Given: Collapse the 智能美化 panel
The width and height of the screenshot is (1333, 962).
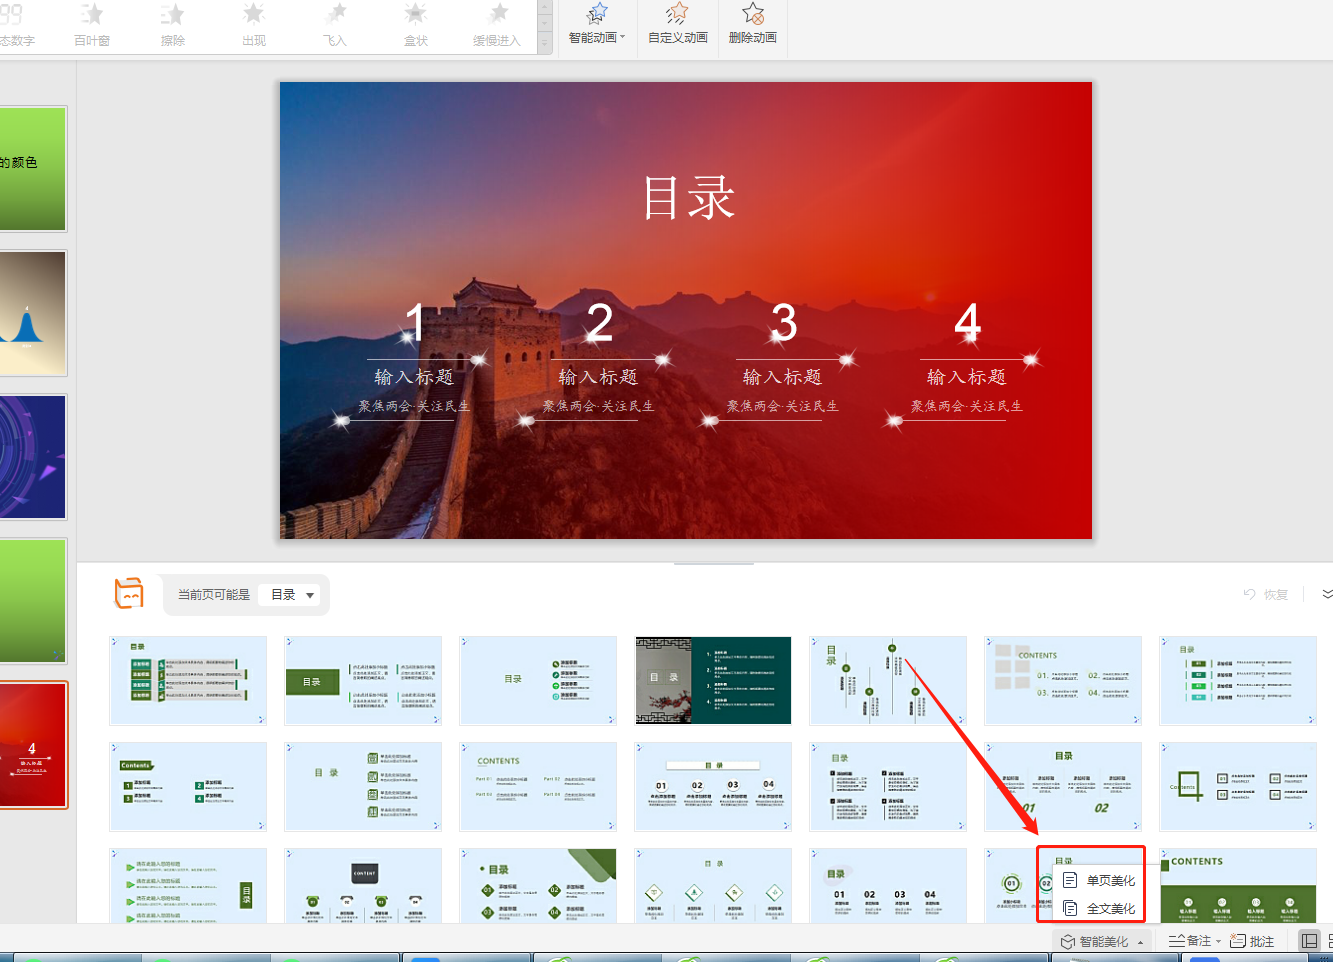Looking at the screenshot, I should (1141, 940).
